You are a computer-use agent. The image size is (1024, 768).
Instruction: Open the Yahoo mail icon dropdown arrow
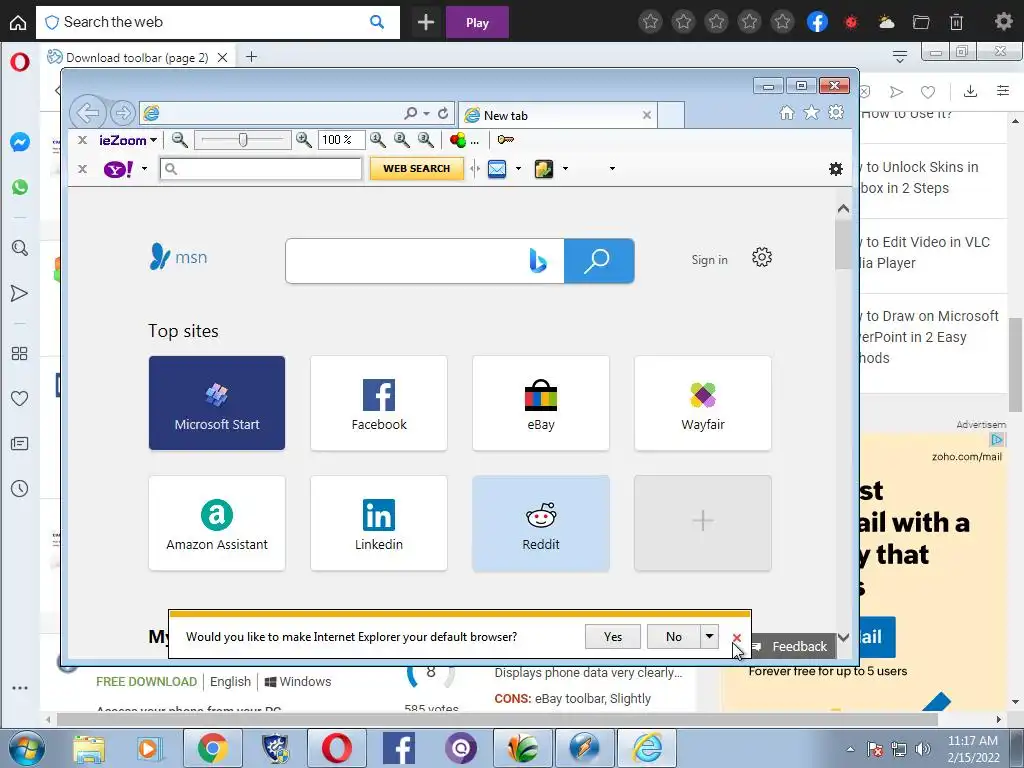(x=519, y=168)
